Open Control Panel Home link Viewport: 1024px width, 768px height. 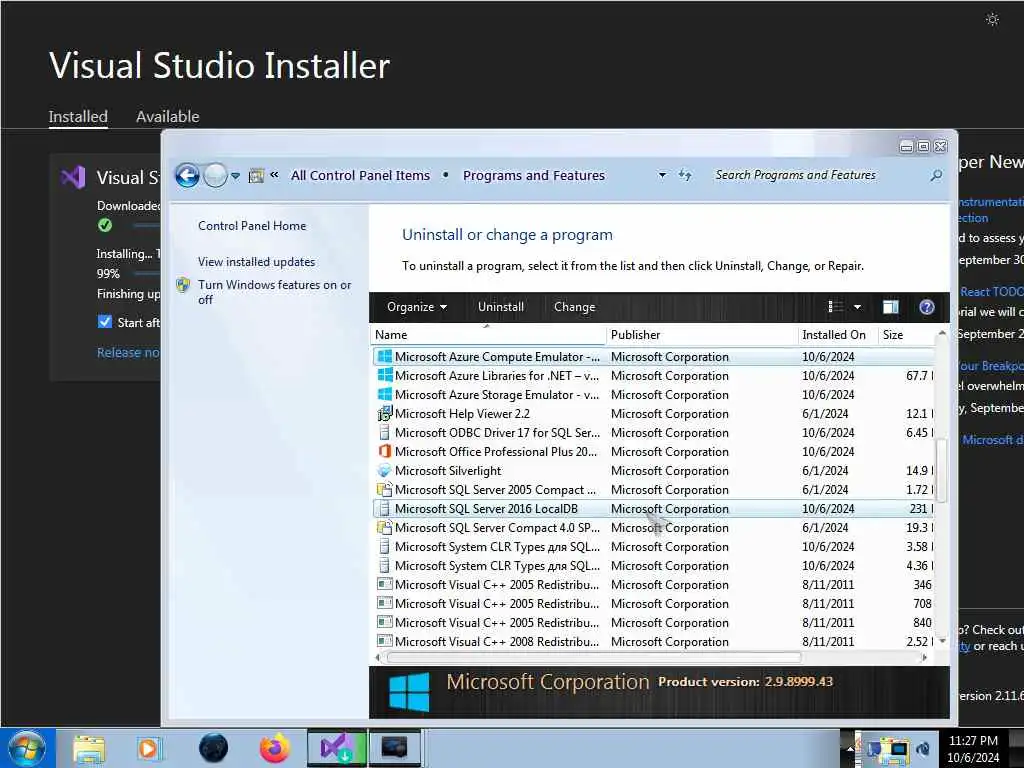(252, 225)
